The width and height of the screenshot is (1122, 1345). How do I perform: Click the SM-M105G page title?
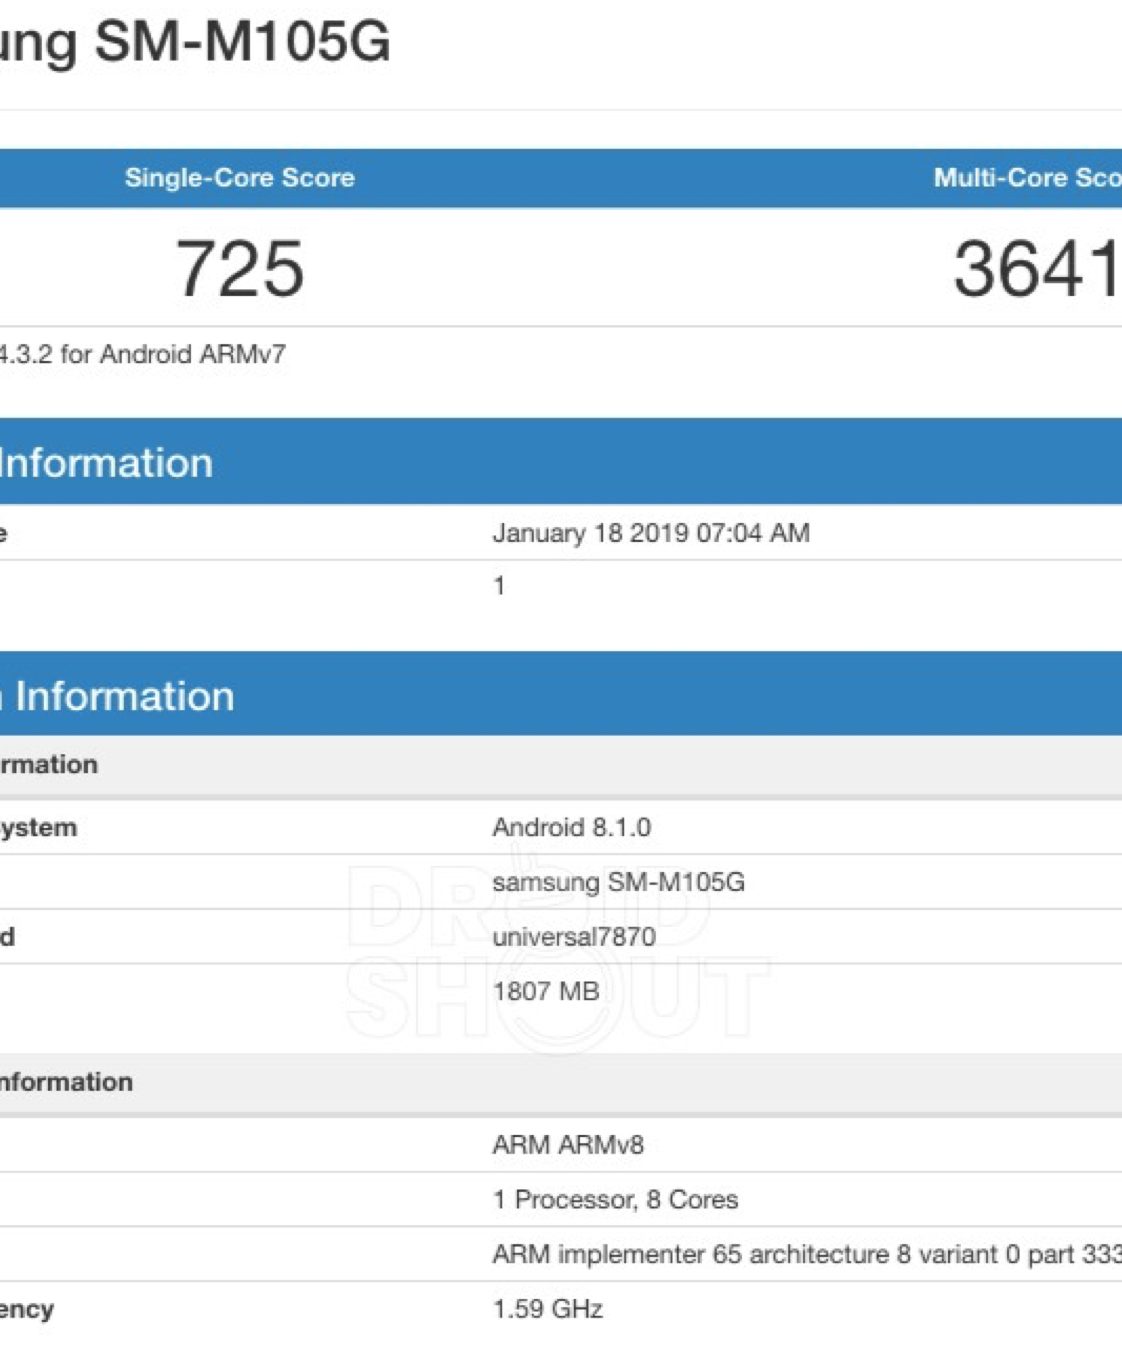[195, 42]
